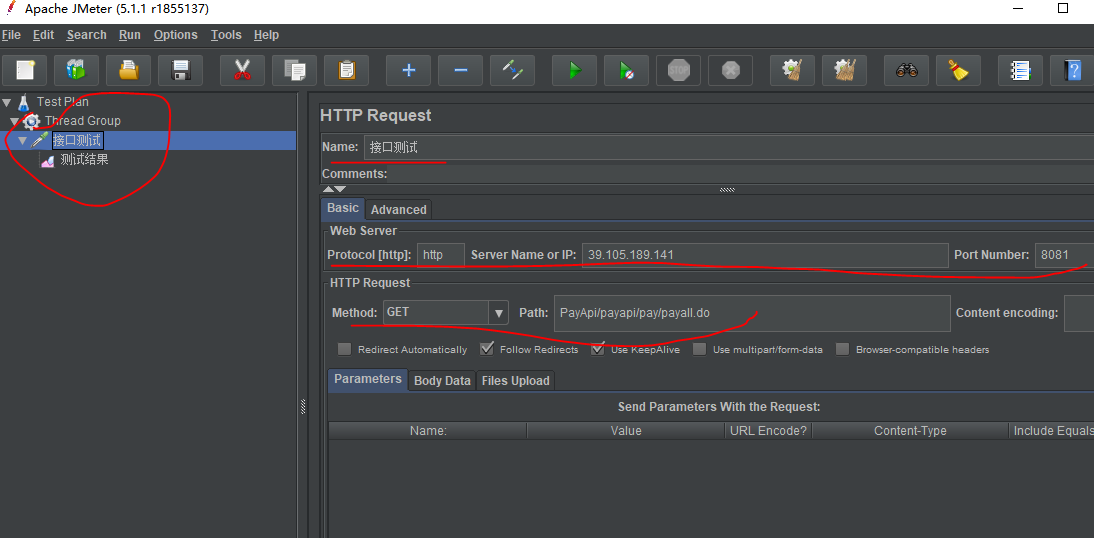
Task: Select the 测试结果 tree item
Action: click(x=84, y=160)
